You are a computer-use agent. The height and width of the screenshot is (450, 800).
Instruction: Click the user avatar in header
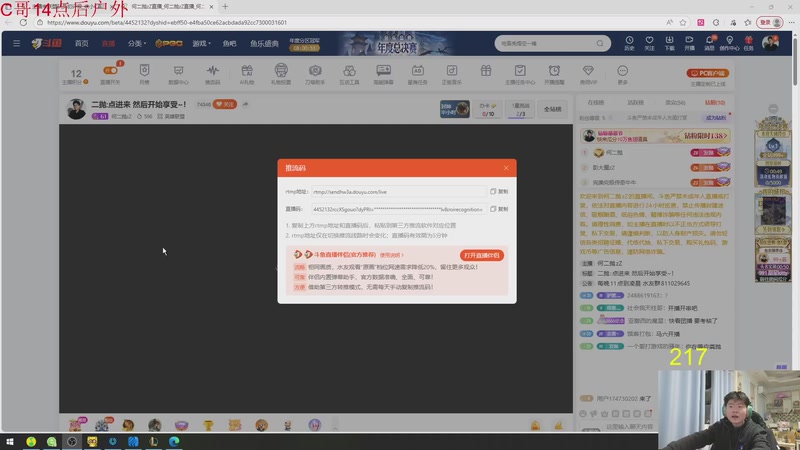[x=770, y=43]
